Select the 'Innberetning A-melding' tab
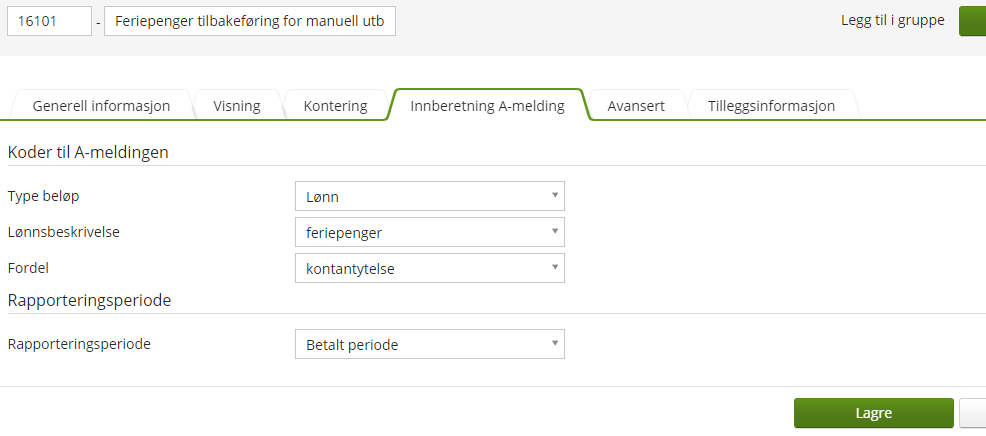Screen dimensions: 986x436 coord(487,106)
